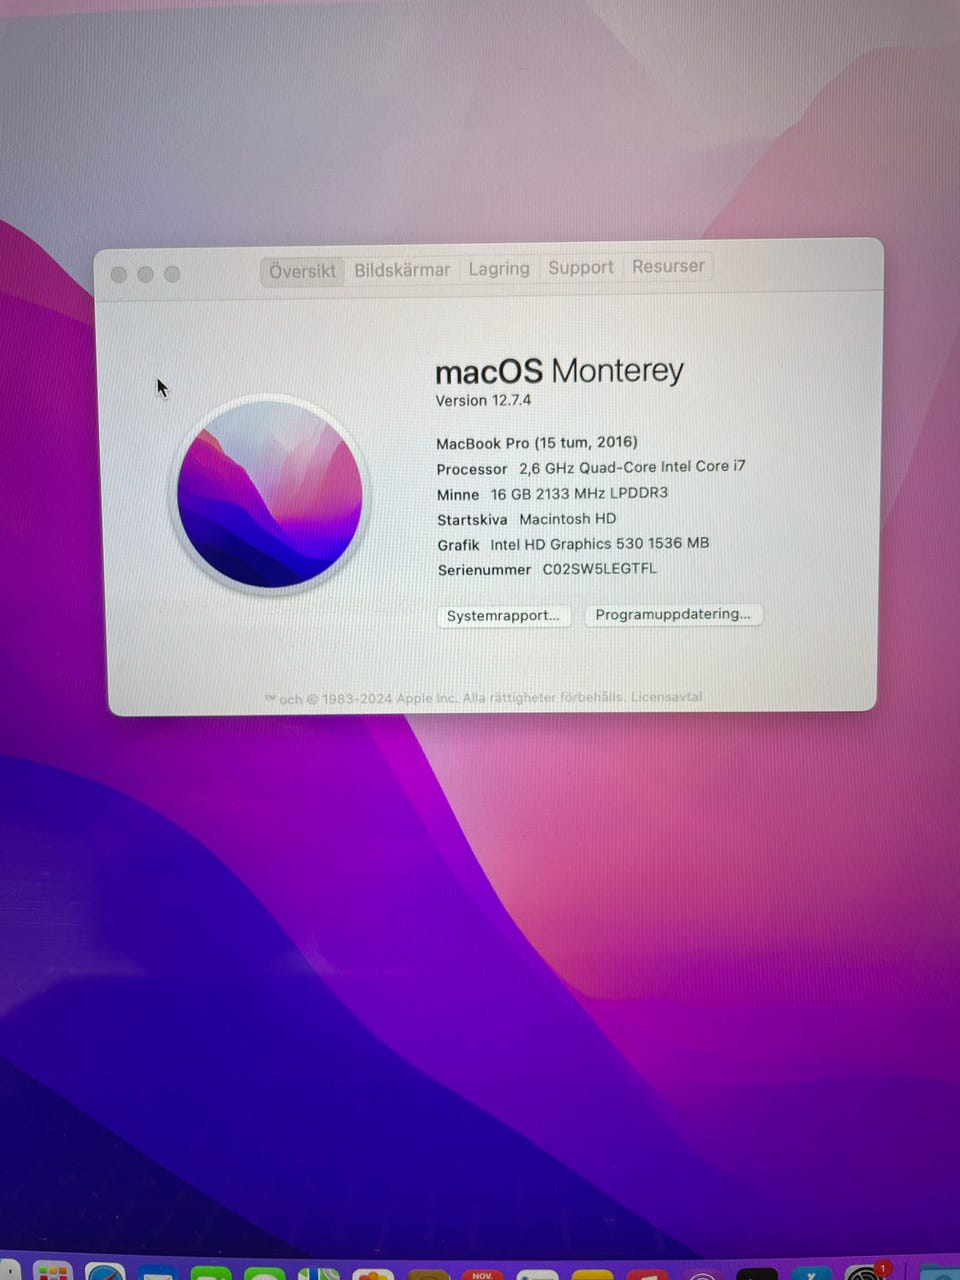
Task: Click the Startskiva value Macintosh HD
Action: 568,519
